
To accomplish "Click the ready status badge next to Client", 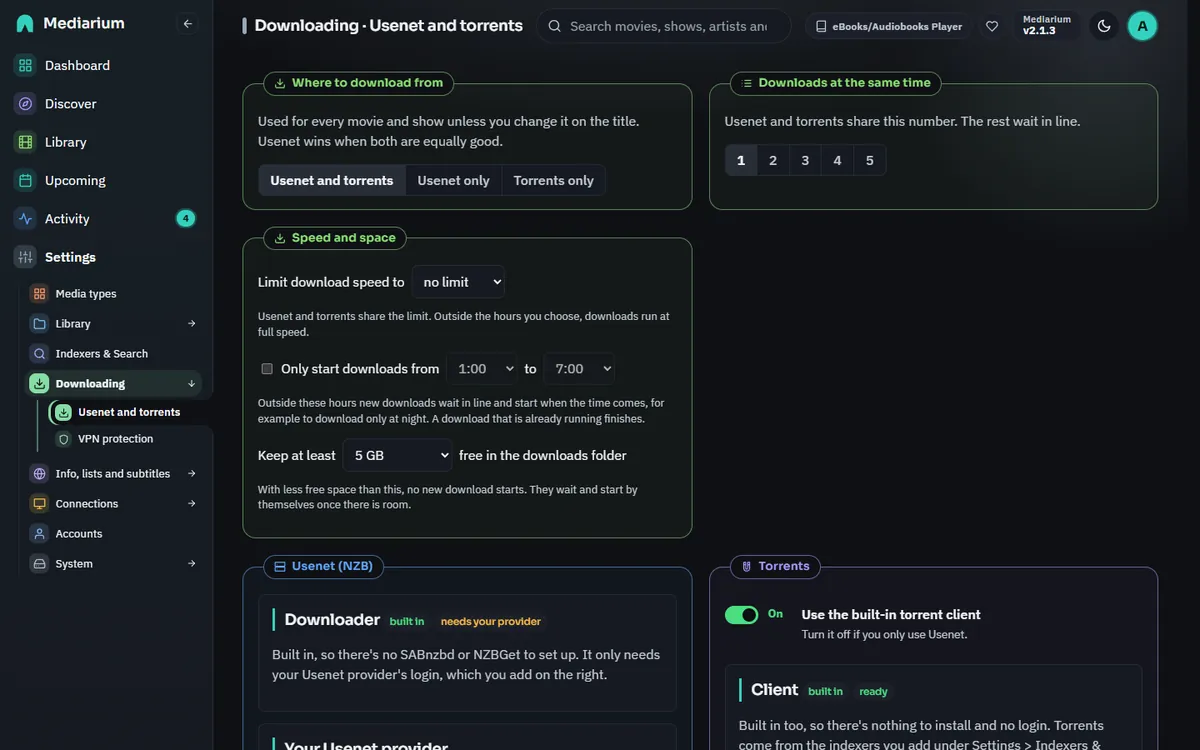I will click(x=873, y=691).
